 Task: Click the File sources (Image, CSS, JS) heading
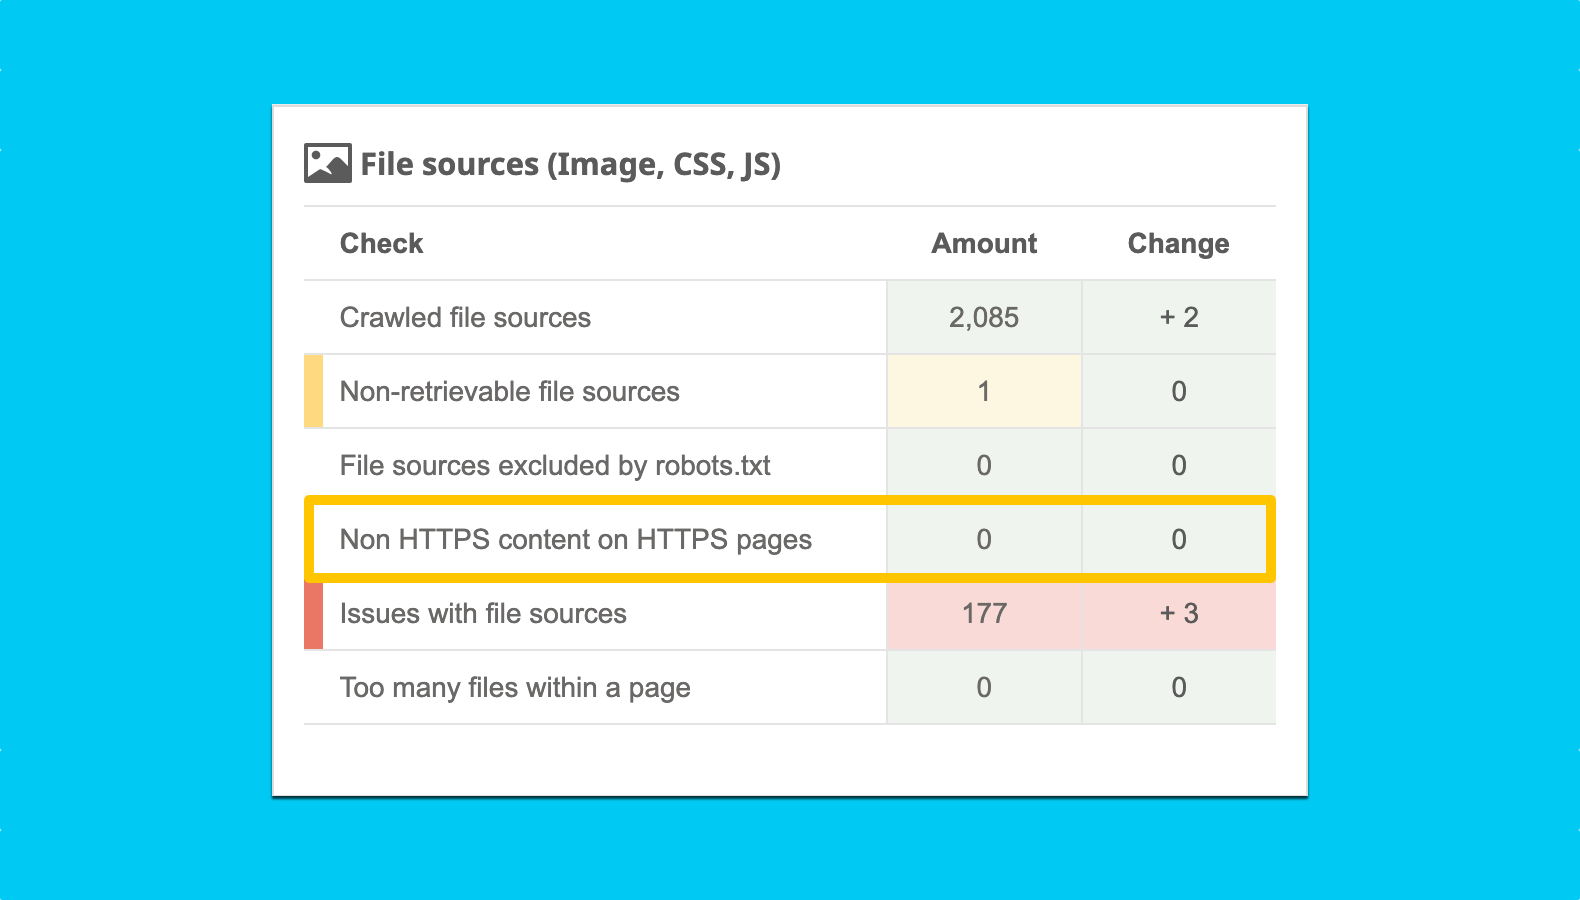click(x=570, y=164)
